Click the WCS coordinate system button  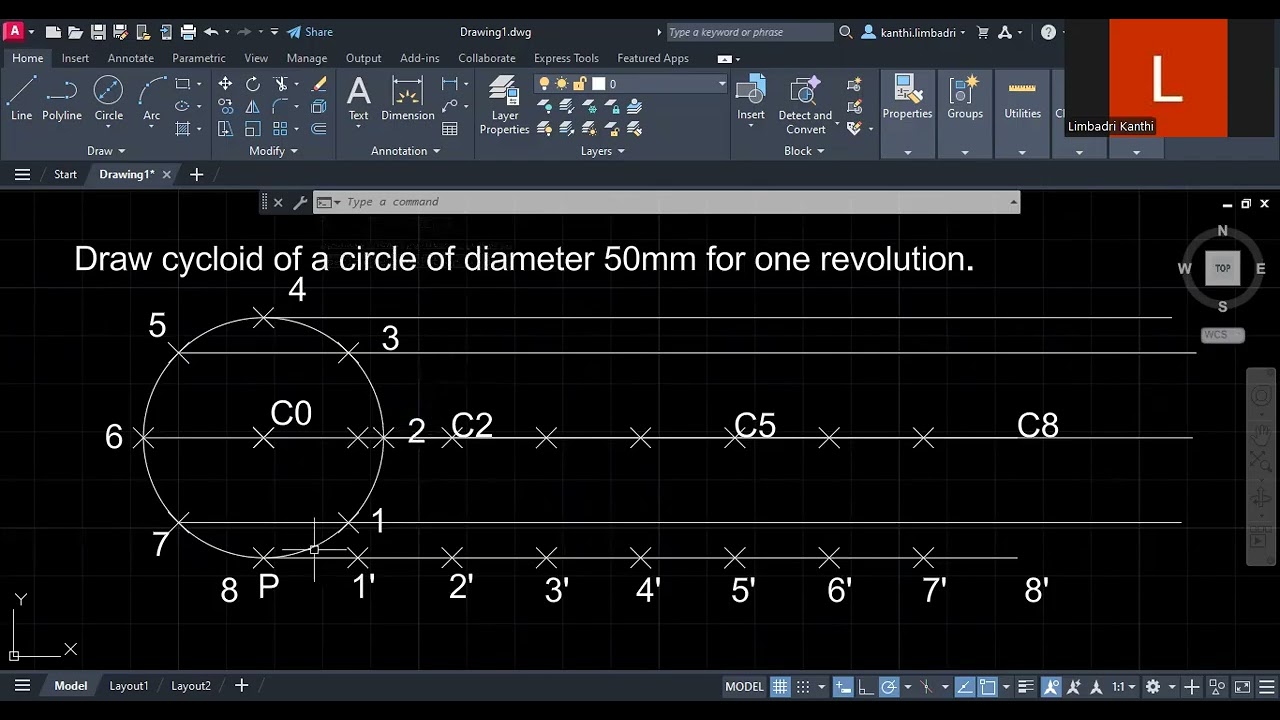[1222, 335]
